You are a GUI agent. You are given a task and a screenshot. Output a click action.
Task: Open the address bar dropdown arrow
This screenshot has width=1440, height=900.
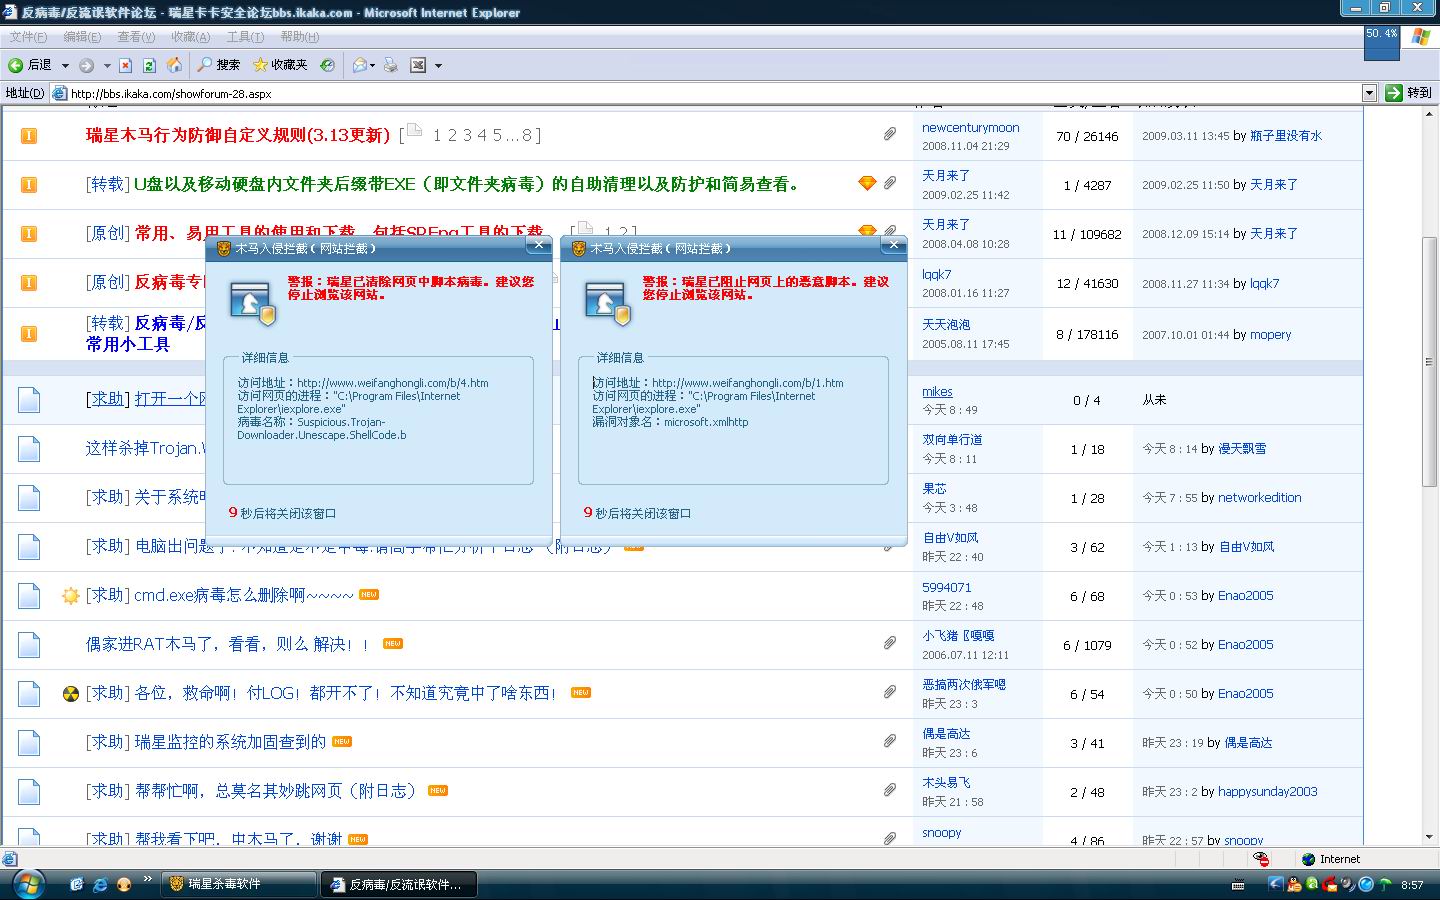tap(1369, 93)
